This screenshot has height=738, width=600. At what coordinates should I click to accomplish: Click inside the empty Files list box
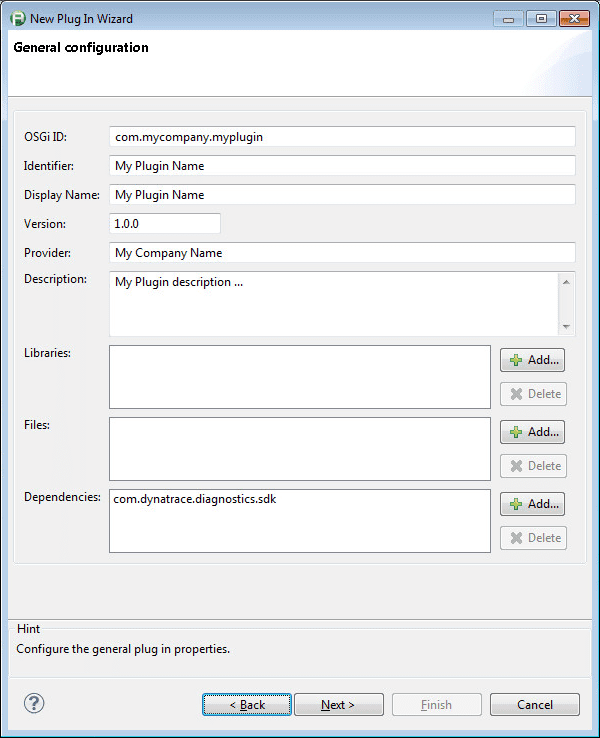tap(300, 449)
